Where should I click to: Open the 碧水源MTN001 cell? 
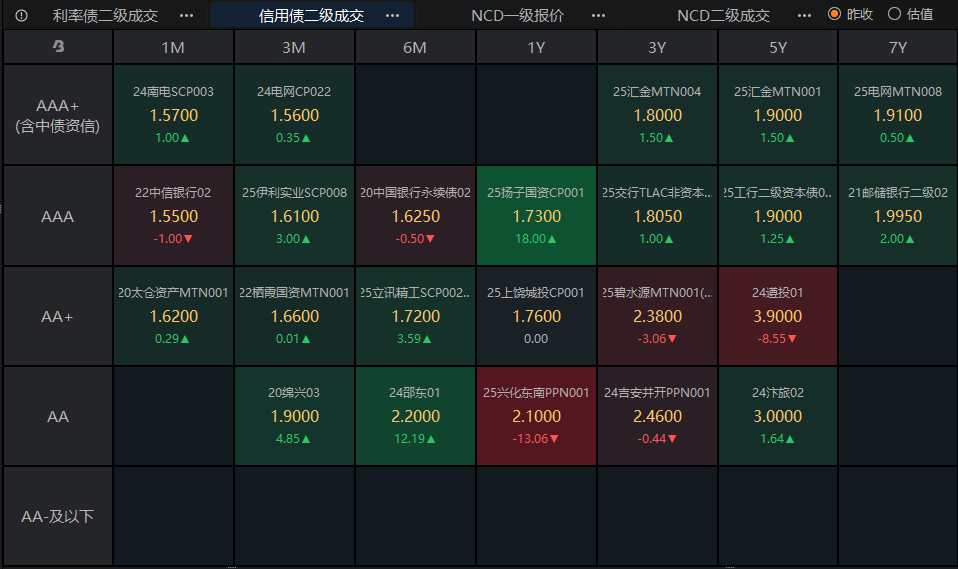click(657, 316)
